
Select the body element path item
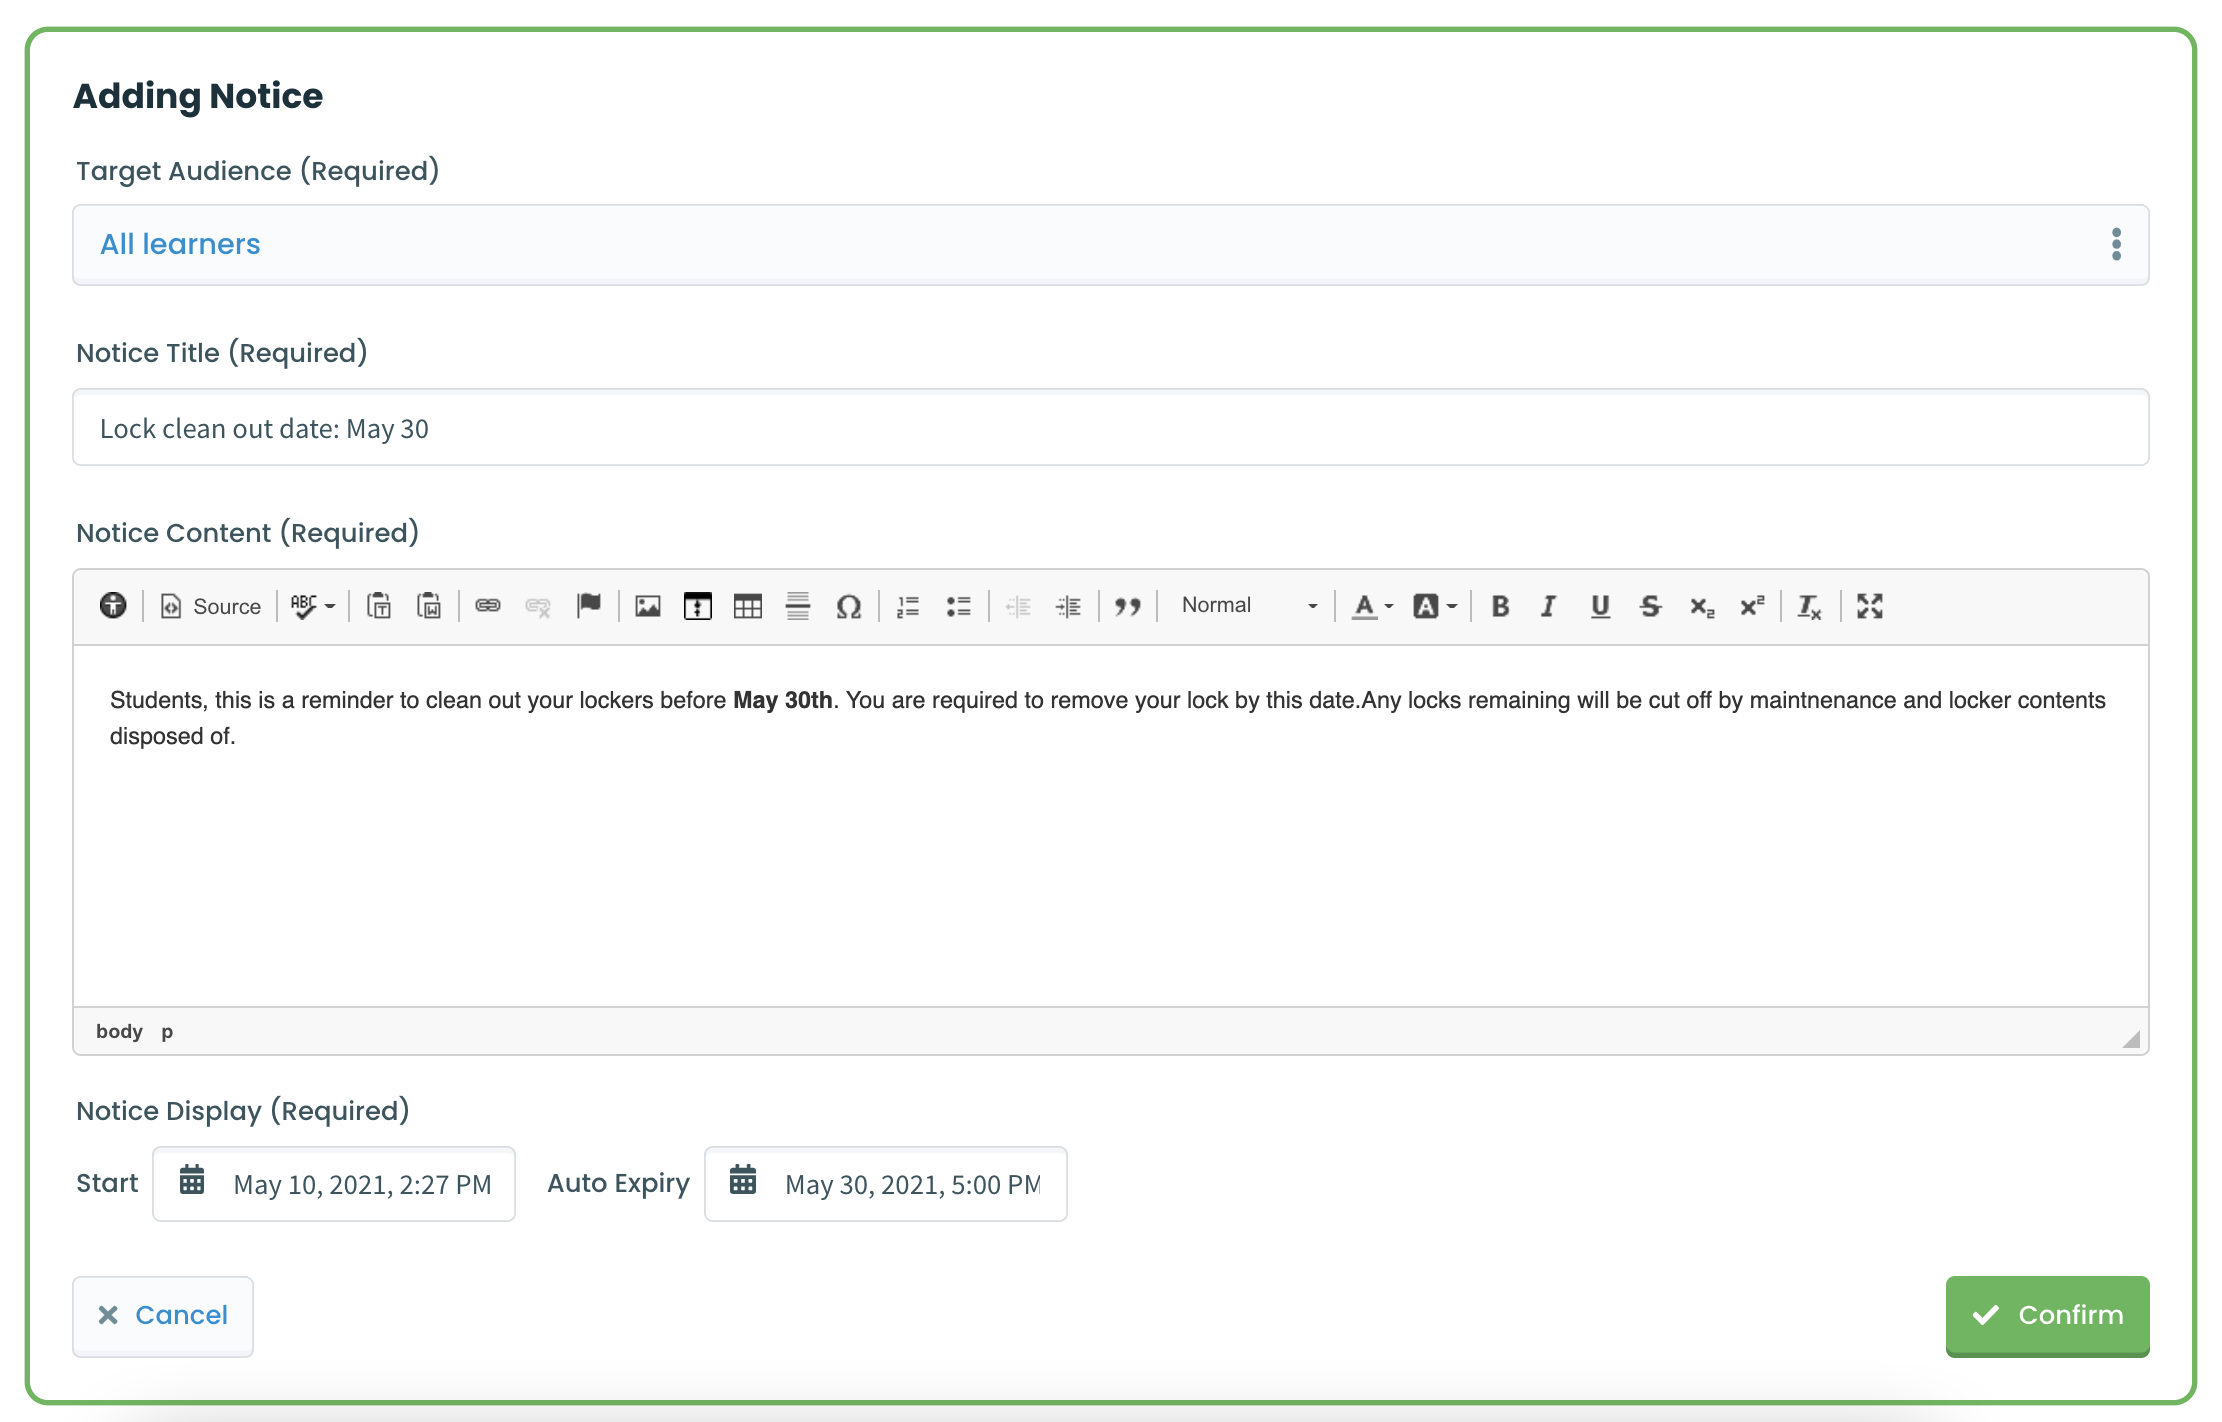[x=119, y=1031]
